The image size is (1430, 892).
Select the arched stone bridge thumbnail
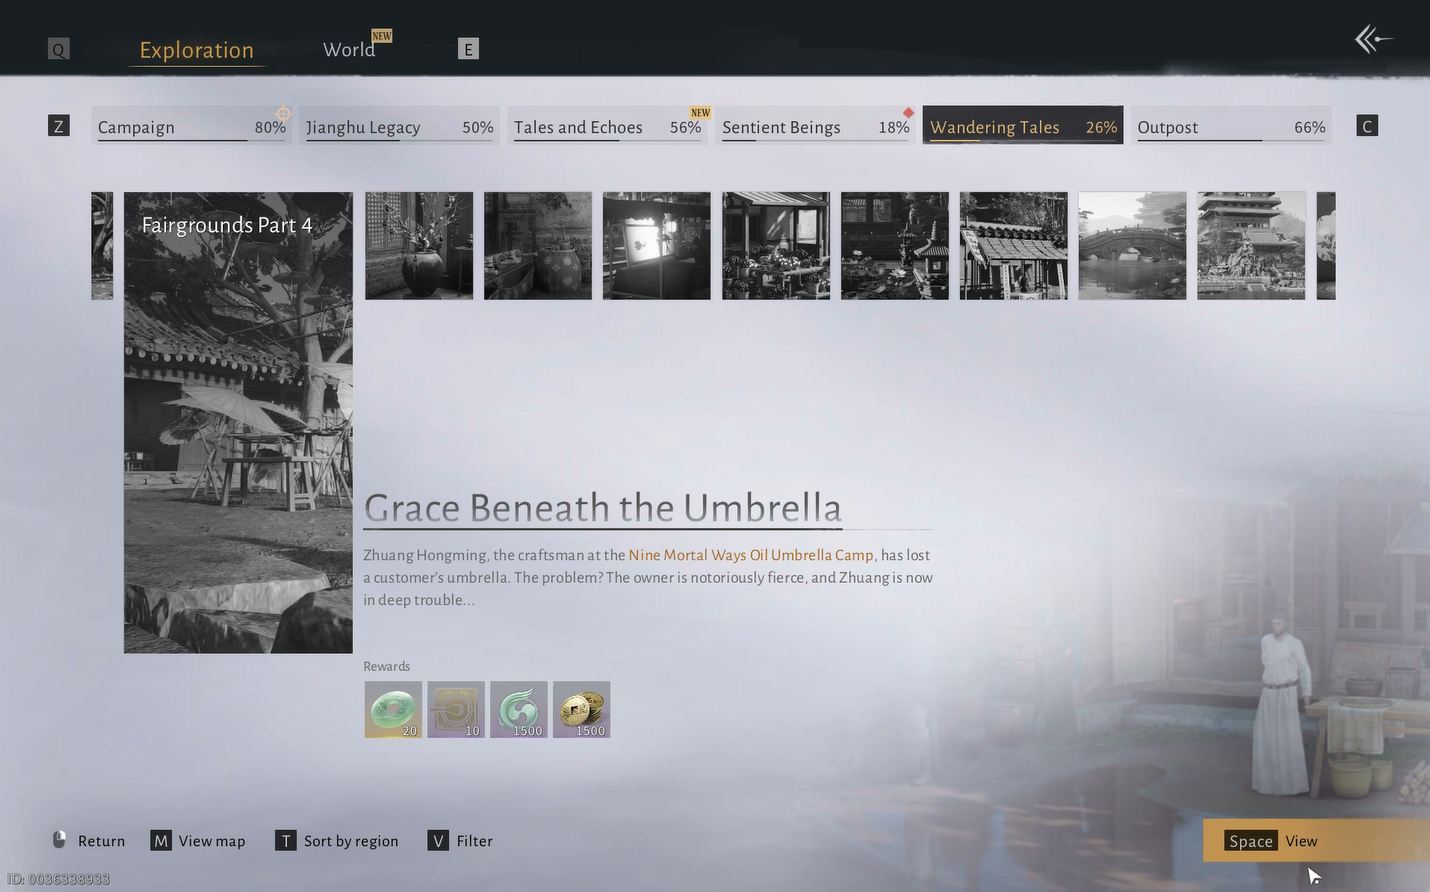[x=1132, y=246]
